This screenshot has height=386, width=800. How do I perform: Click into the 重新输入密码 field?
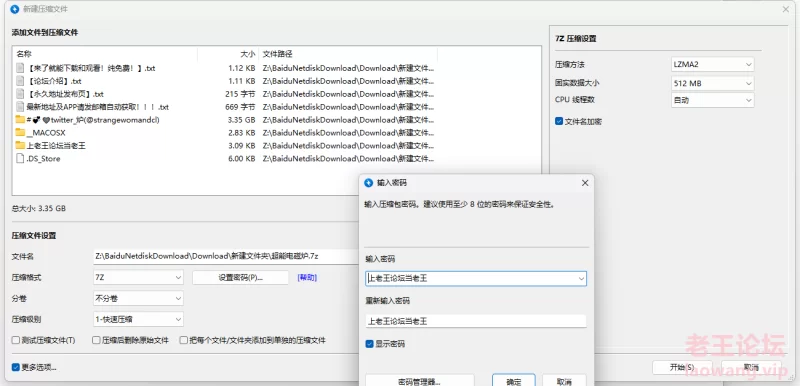point(476,321)
